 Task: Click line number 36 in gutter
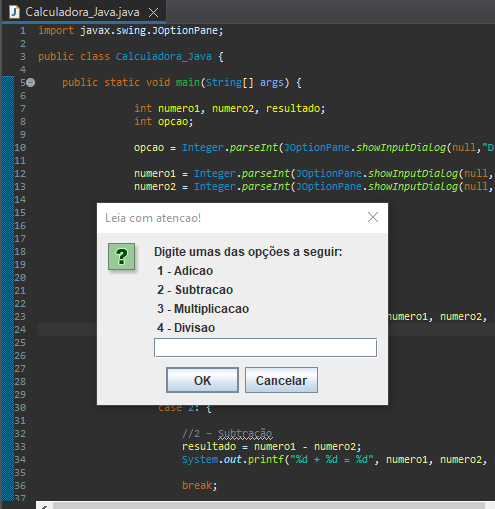pyautogui.click(x=20, y=486)
